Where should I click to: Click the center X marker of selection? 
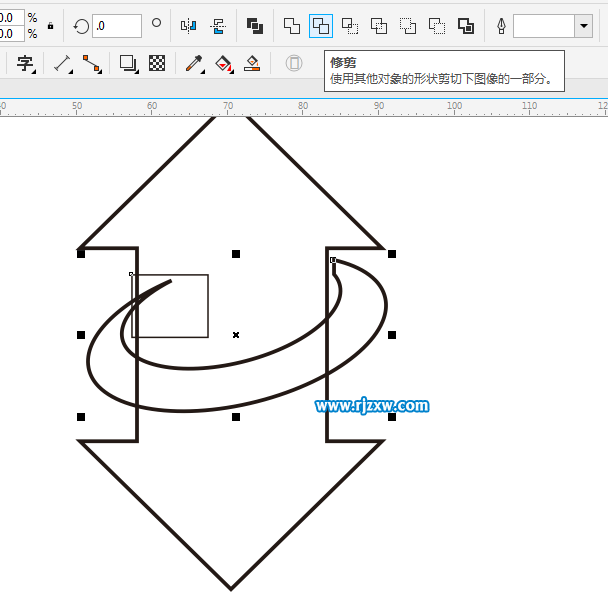pos(236,335)
